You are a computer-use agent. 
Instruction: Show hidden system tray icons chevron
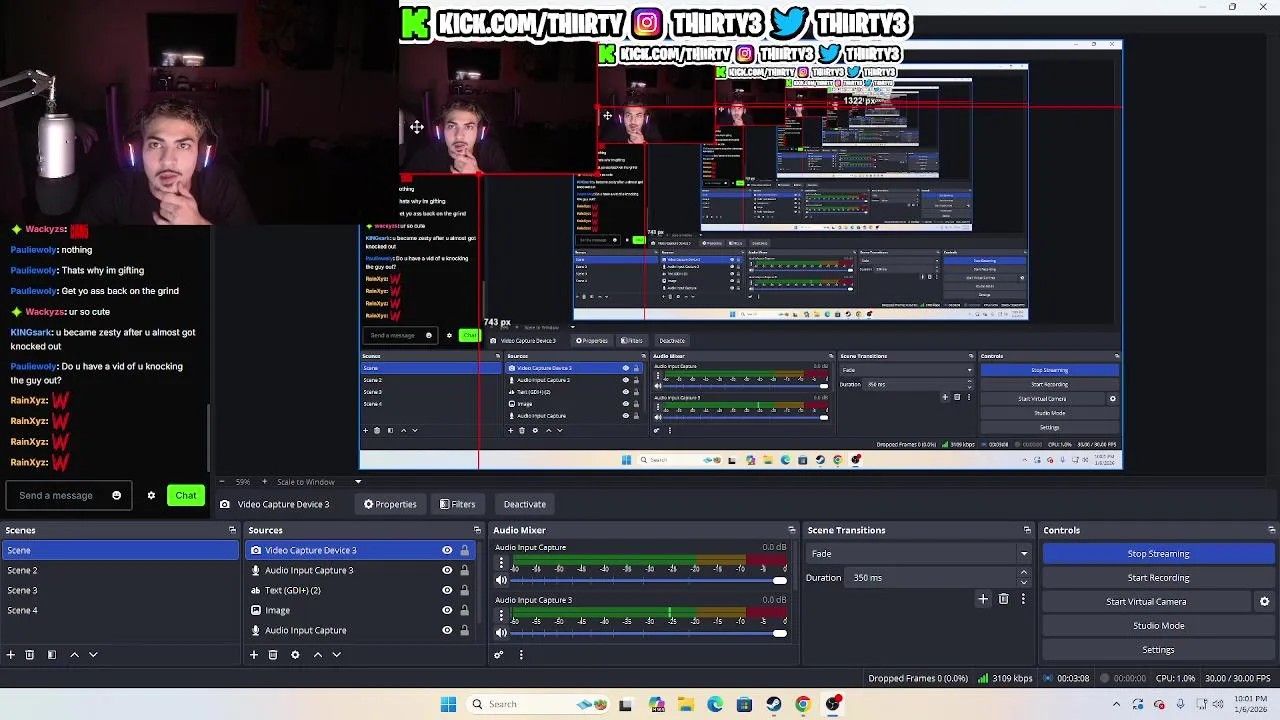coord(1116,704)
